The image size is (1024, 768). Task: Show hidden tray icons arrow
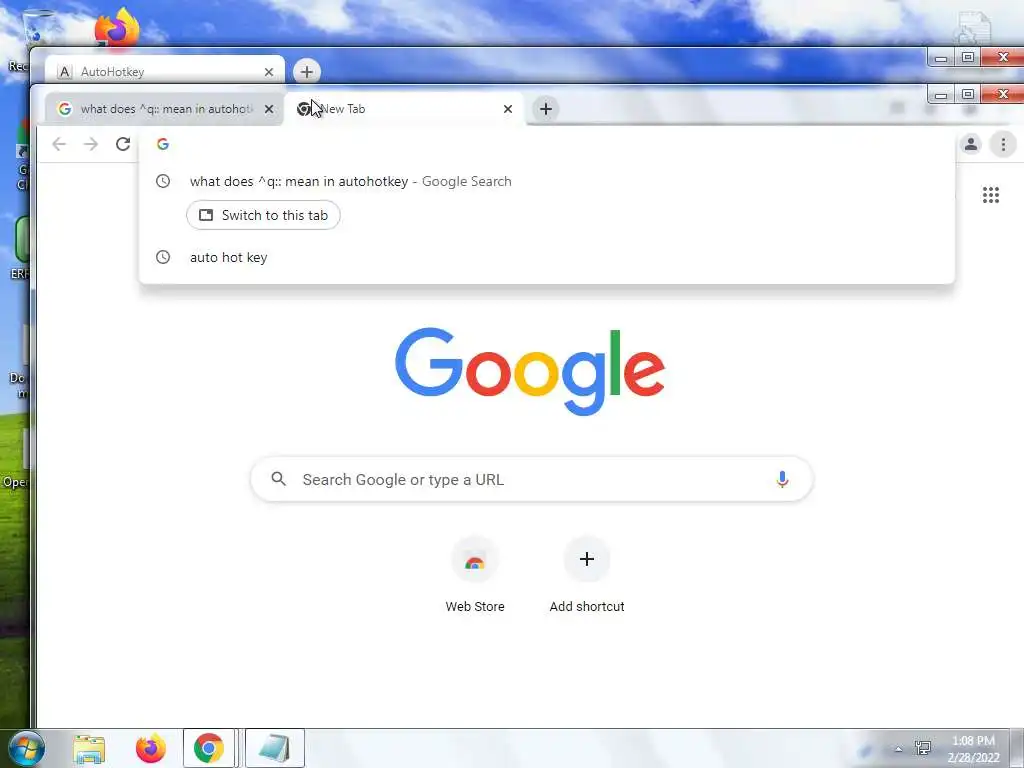(899, 750)
